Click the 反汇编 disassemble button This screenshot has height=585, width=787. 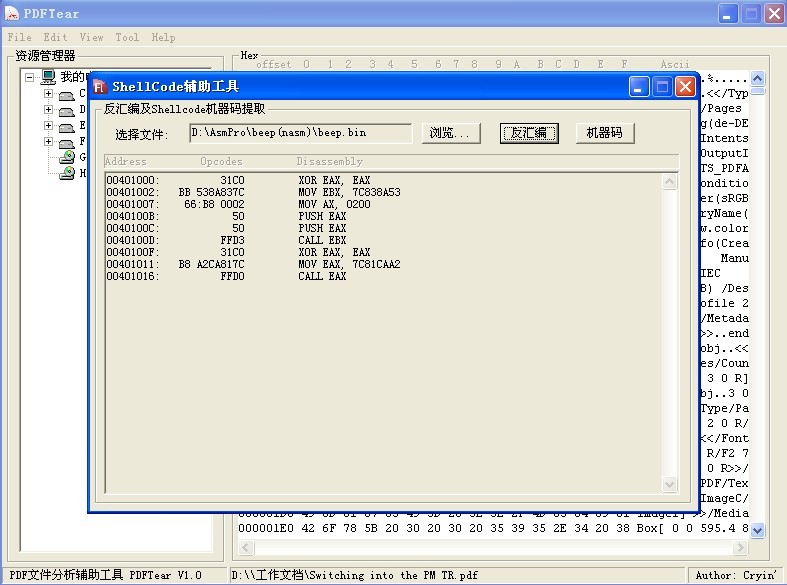pyautogui.click(x=529, y=133)
